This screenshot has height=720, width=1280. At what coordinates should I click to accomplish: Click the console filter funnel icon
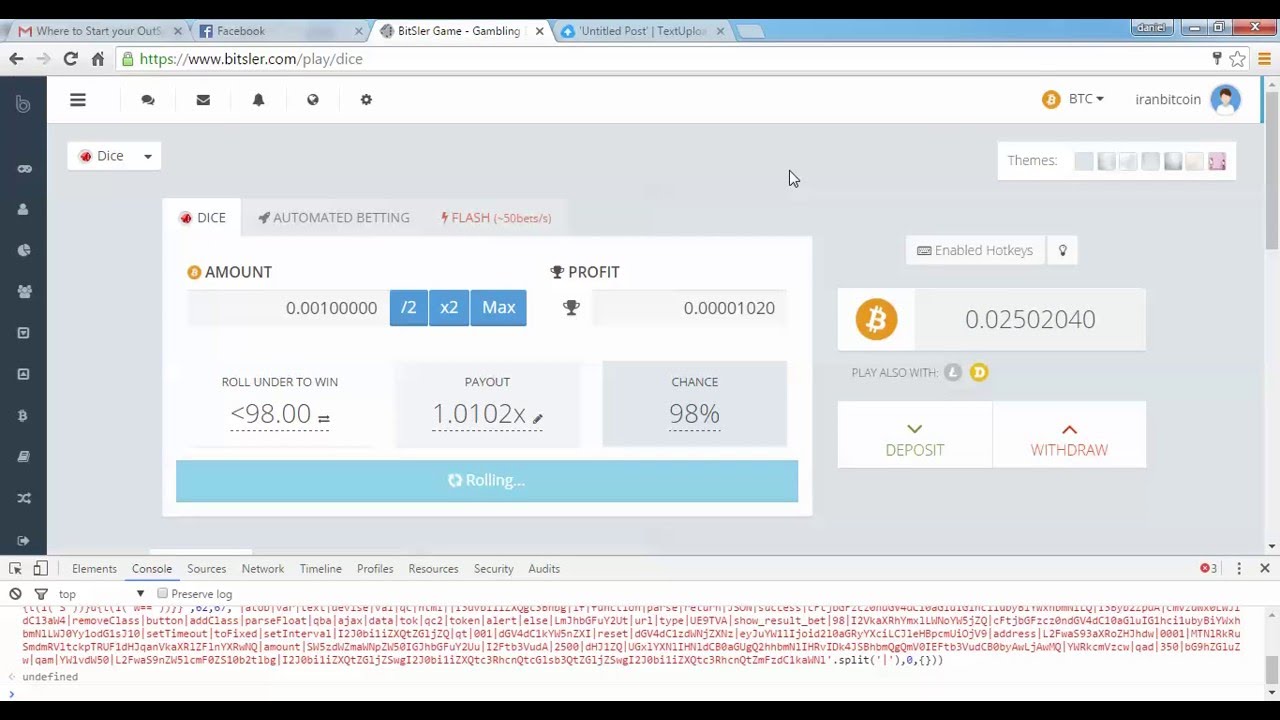point(41,594)
